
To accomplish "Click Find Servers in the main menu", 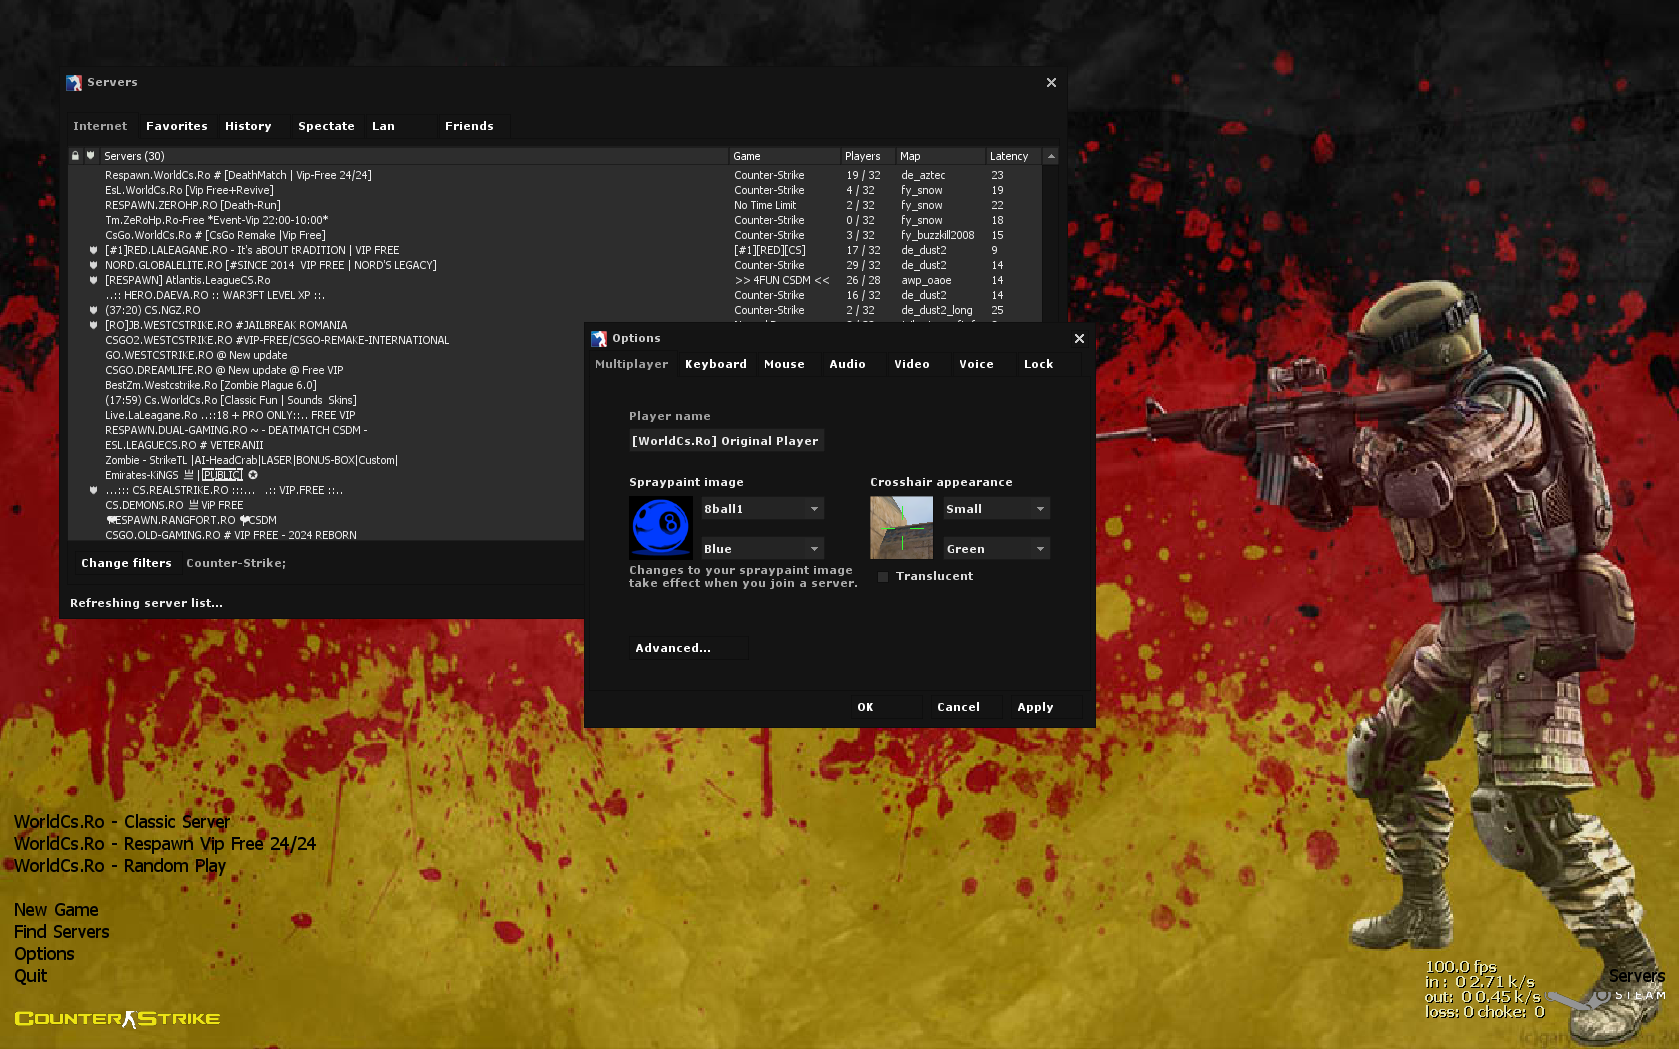I will (61, 932).
